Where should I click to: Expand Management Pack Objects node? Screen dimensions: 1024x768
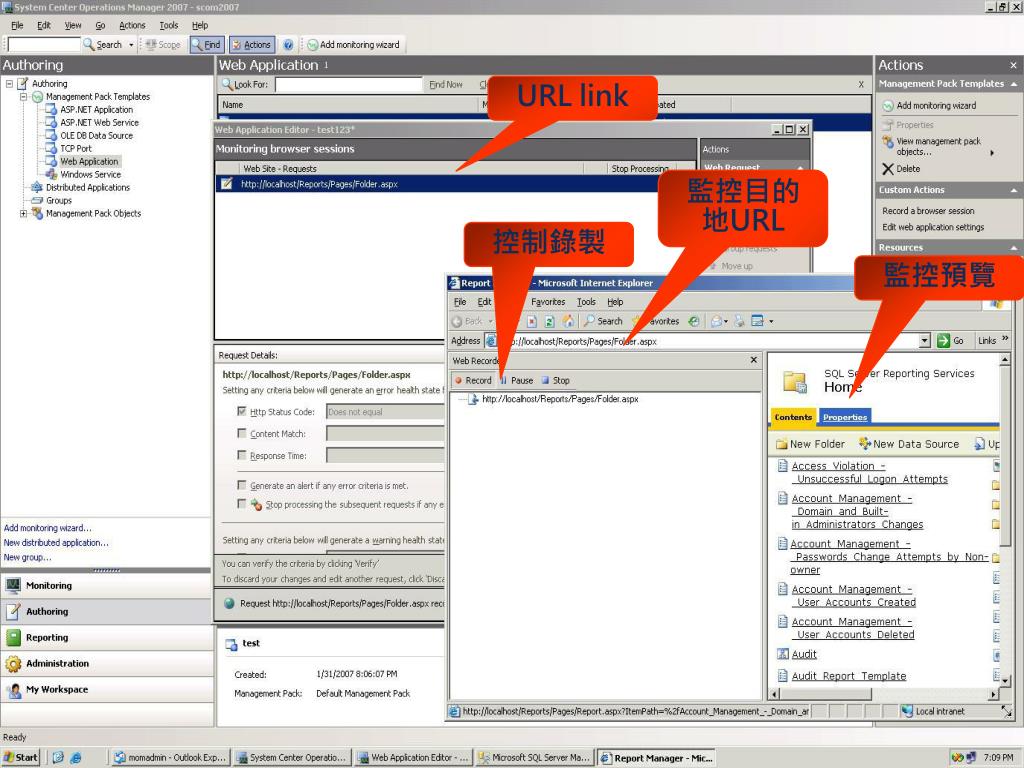[24, 214]
